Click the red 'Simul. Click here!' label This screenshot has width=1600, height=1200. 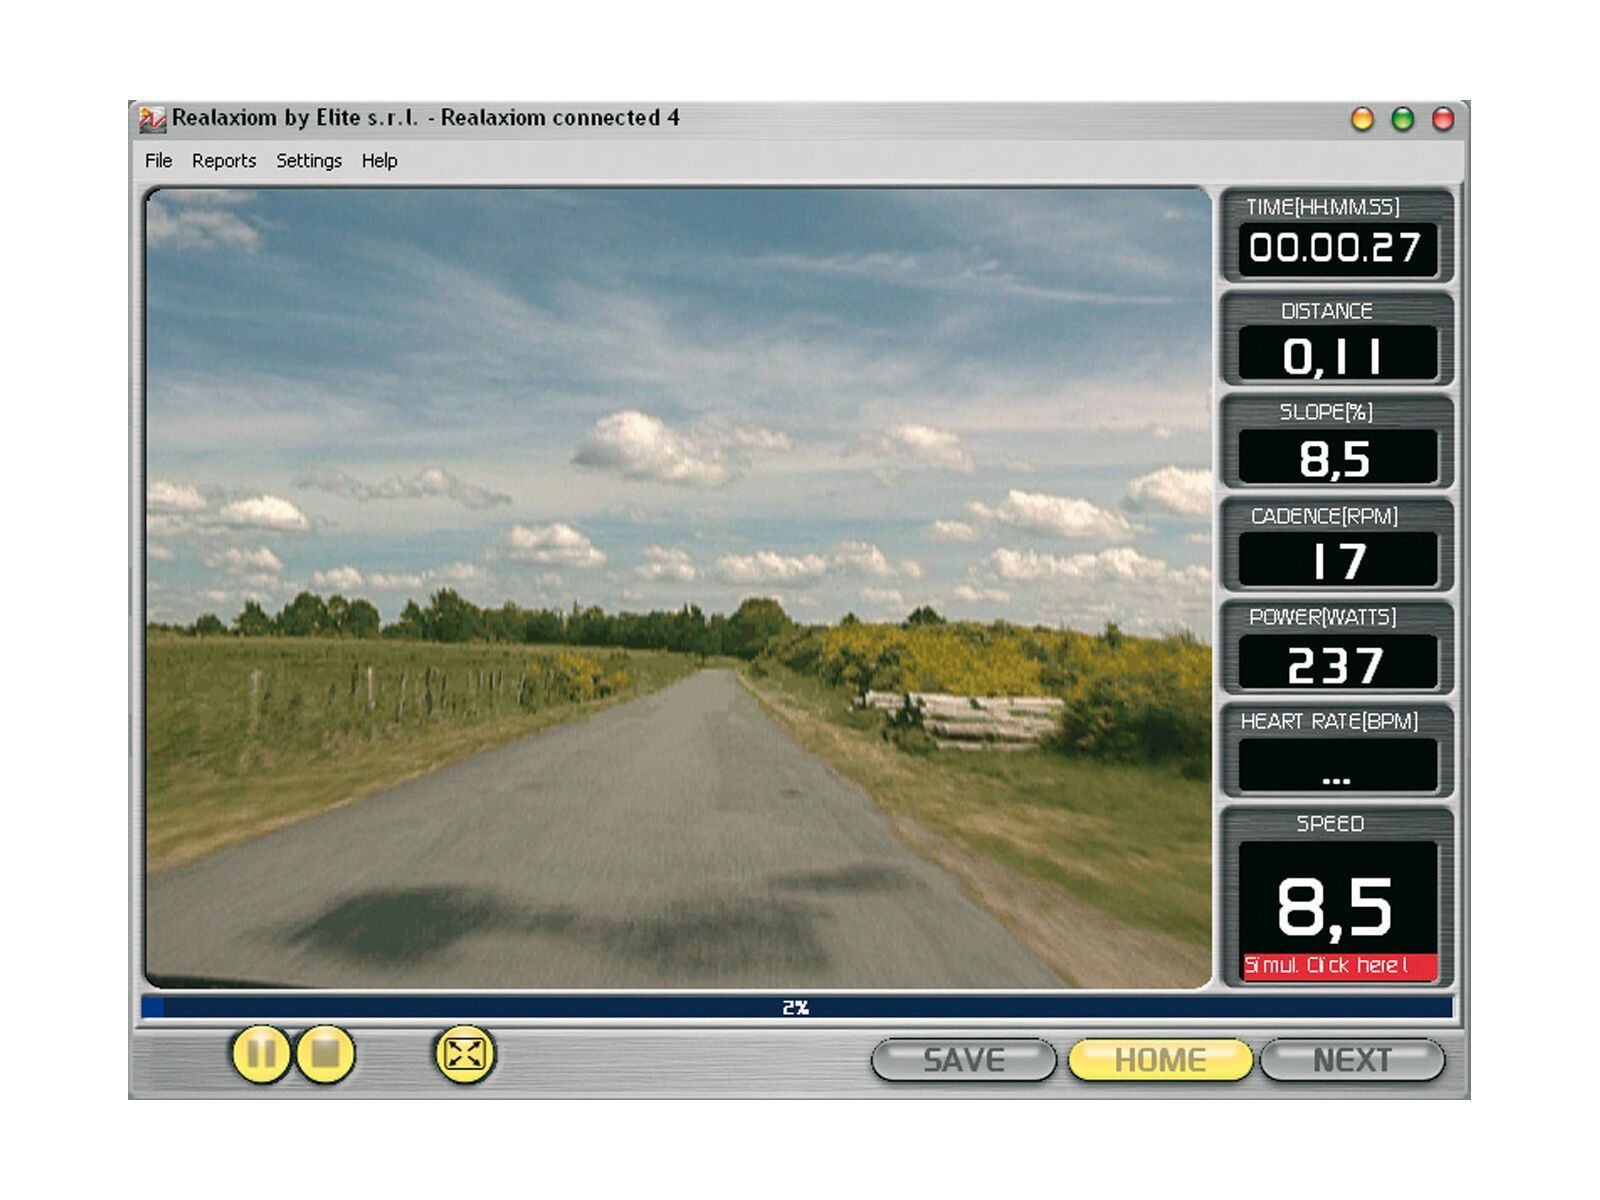[x=1337, y=966]
